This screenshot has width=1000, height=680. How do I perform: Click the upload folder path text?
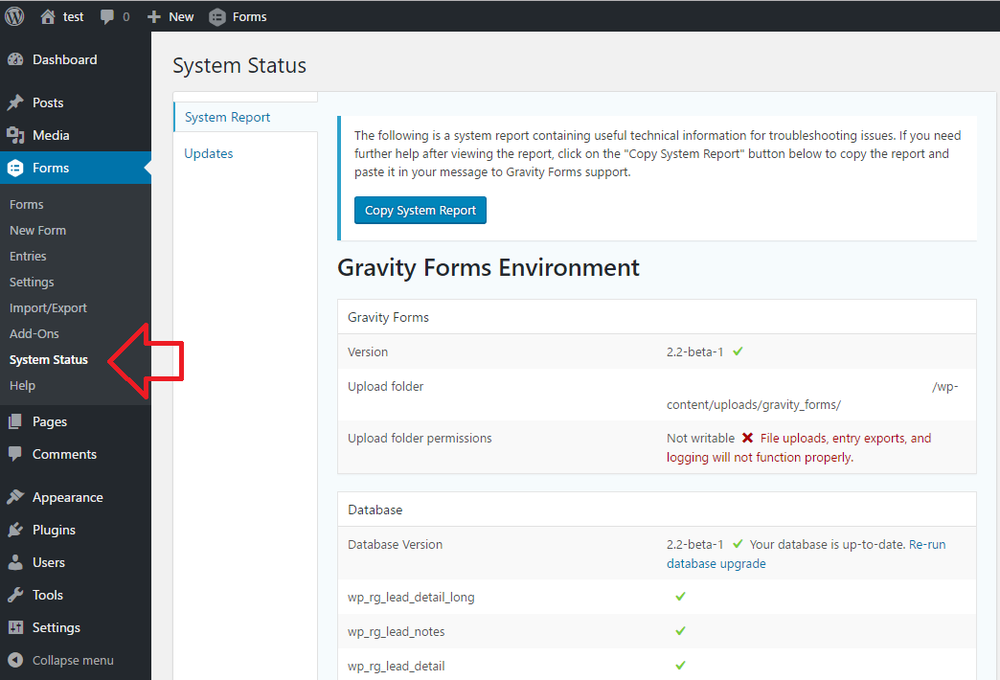[x=812, y=395]
